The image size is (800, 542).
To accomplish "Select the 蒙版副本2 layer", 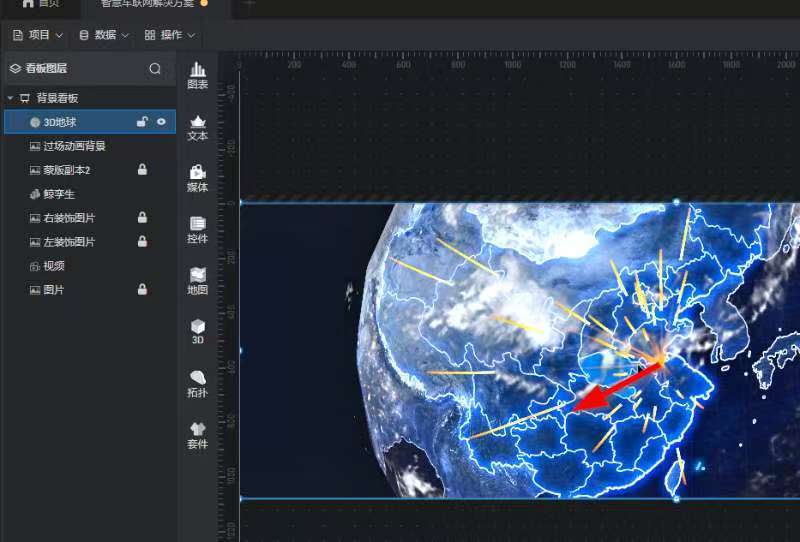I will coord(90,170).
